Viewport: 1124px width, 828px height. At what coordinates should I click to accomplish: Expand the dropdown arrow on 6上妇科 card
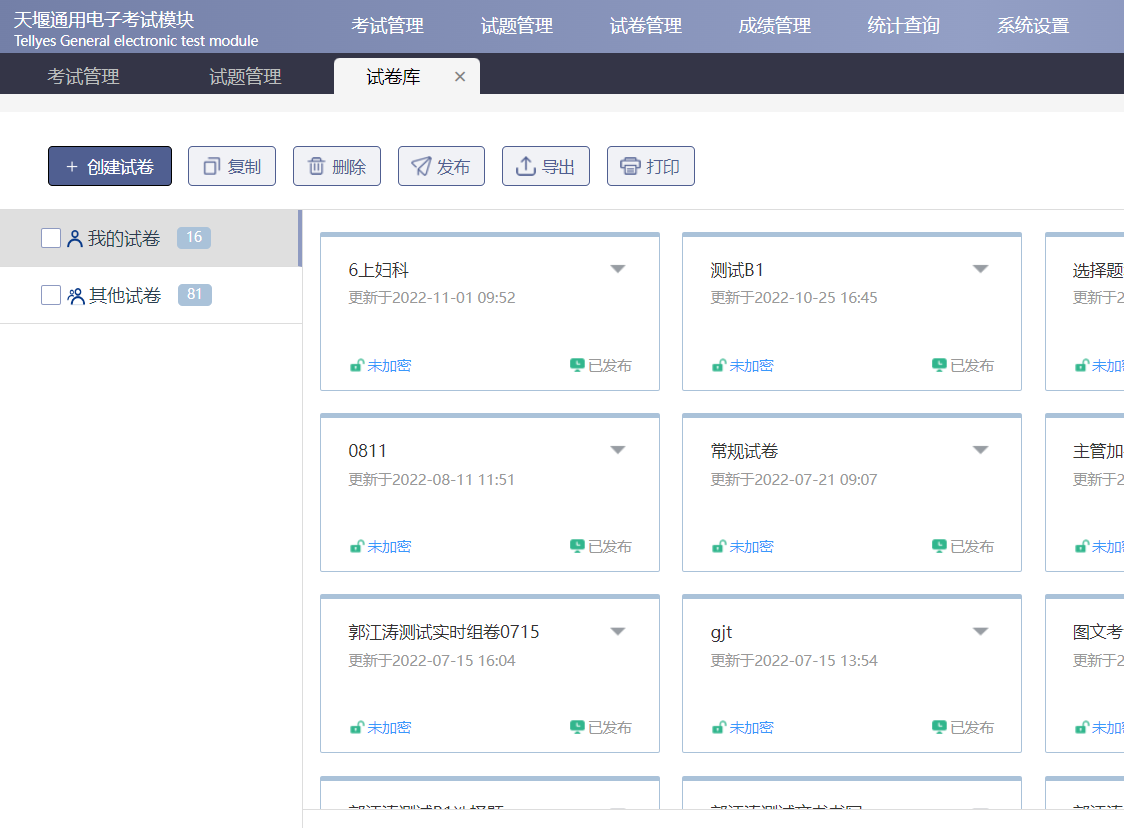pos(618,269)
